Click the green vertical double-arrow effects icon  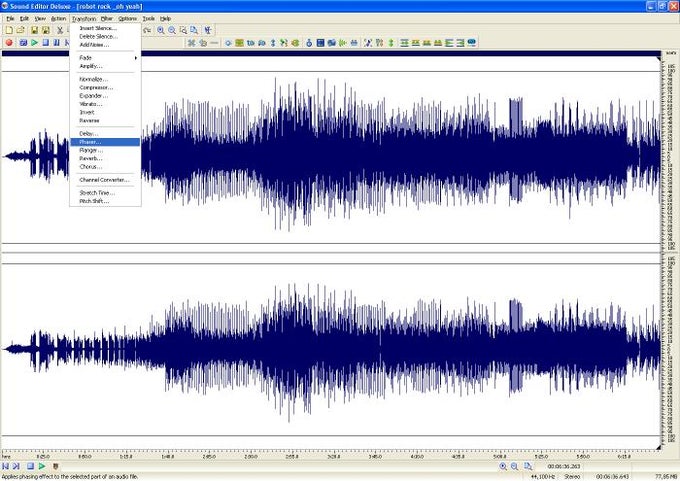pos(391,43)
